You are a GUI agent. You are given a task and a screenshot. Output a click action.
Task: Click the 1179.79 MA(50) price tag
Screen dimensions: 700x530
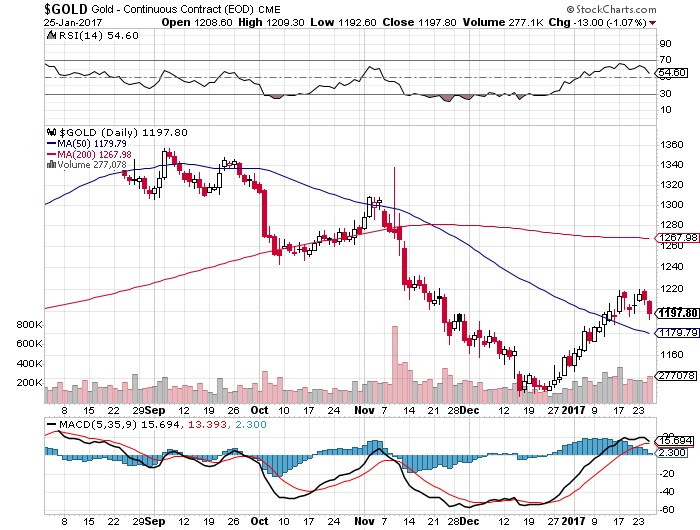(679, 333)
